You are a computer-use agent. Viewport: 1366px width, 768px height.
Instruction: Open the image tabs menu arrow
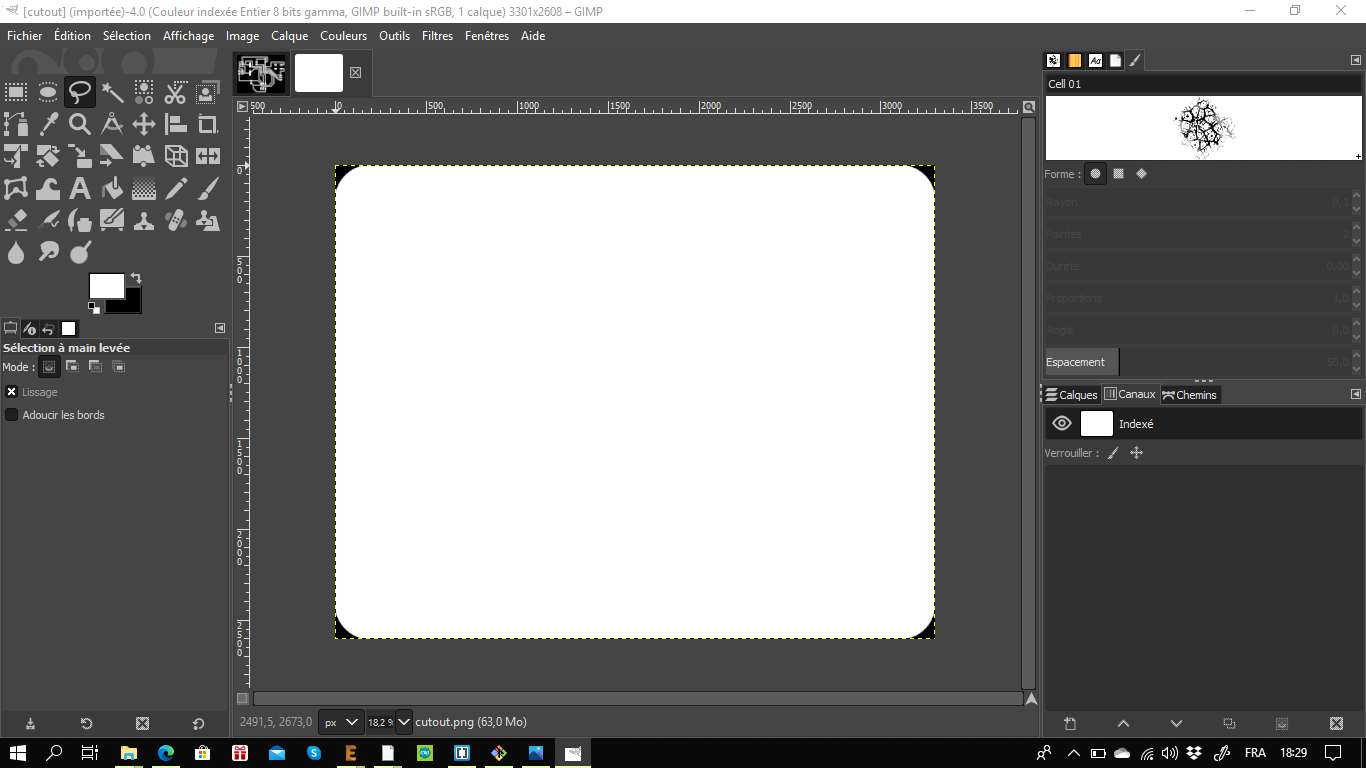click(242, 106)
